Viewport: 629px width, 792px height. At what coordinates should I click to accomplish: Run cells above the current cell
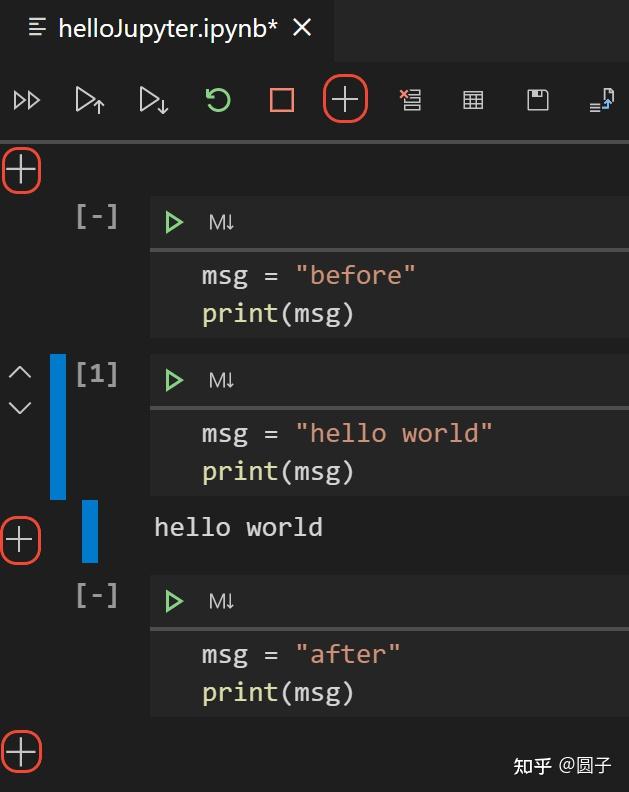coord(90,100)
